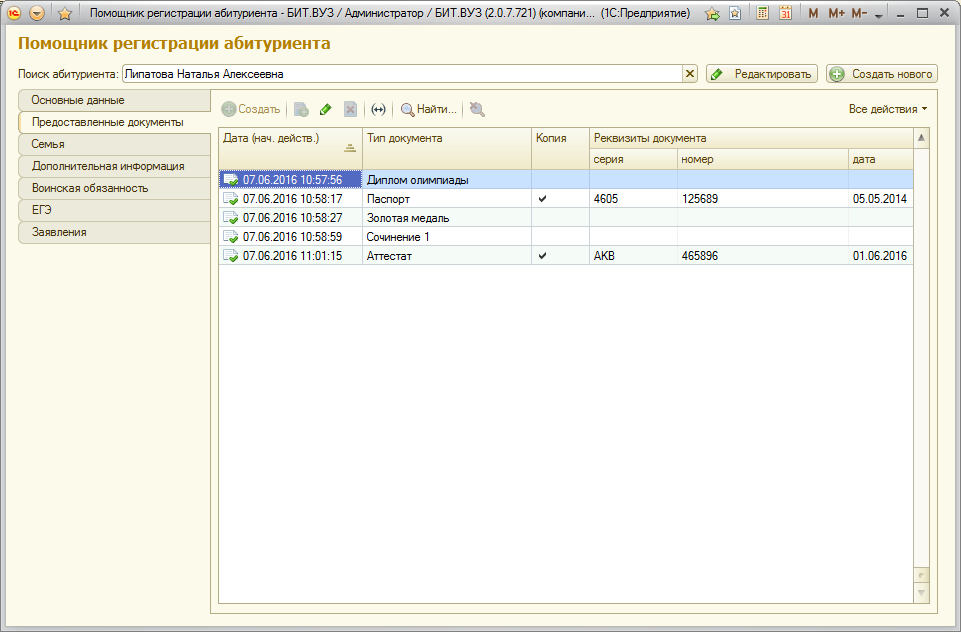Click number cell 465896

[762, 256]
